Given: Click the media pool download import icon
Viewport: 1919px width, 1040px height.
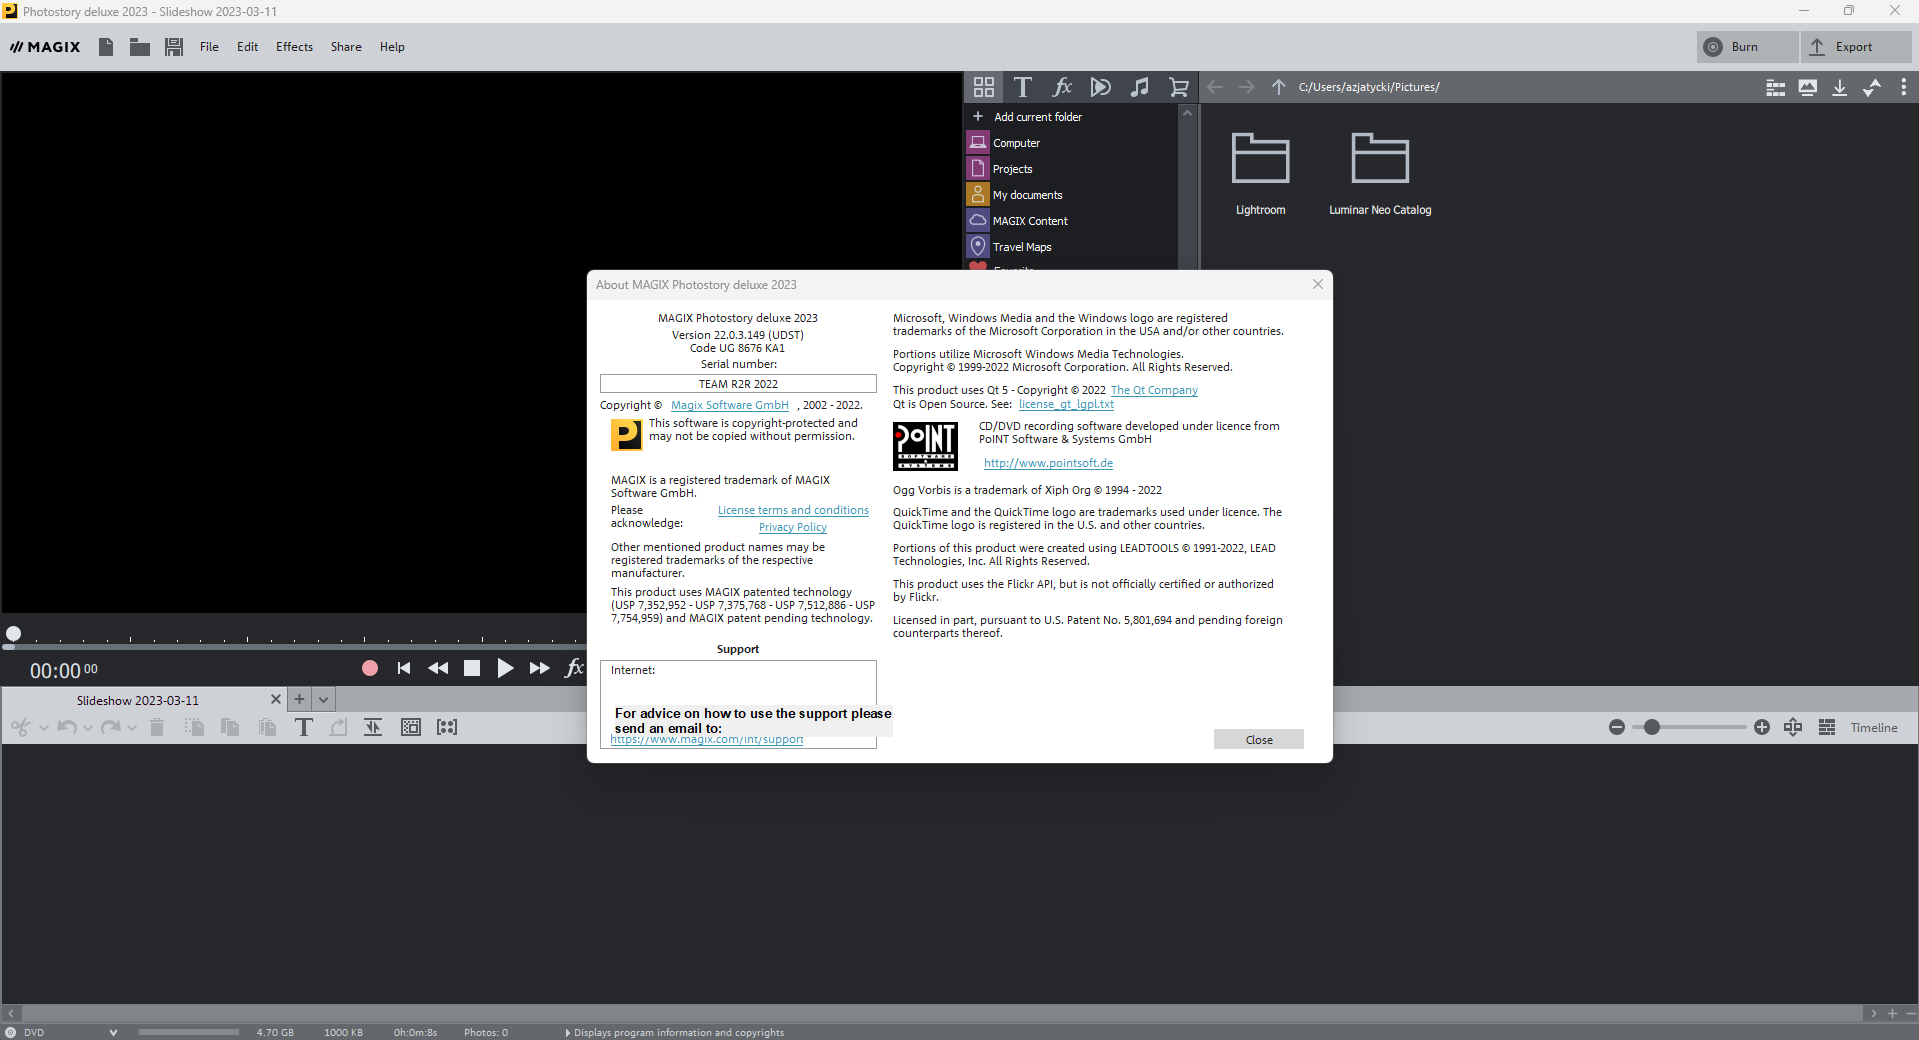Looking at the screenshot, I should (1840, 87).
